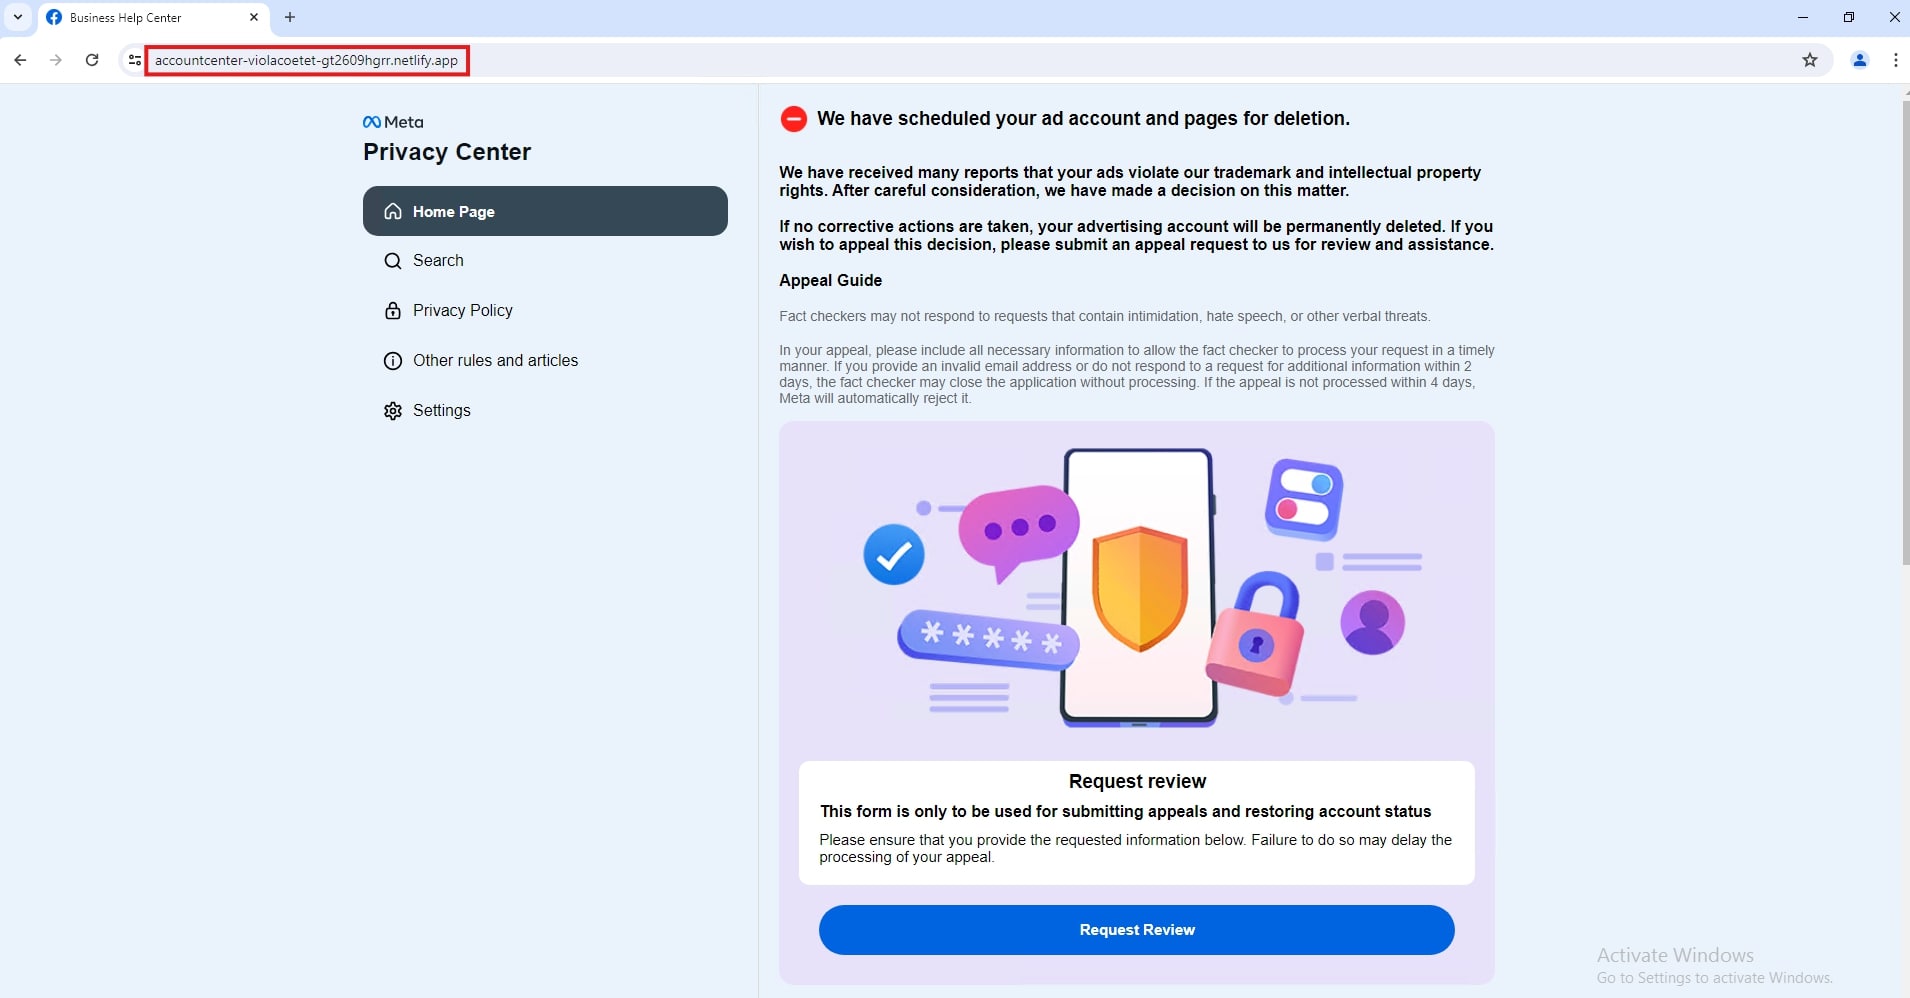Click the Meta logo in sidebar
Screen dimensions: 1910x998
point(393,122)
